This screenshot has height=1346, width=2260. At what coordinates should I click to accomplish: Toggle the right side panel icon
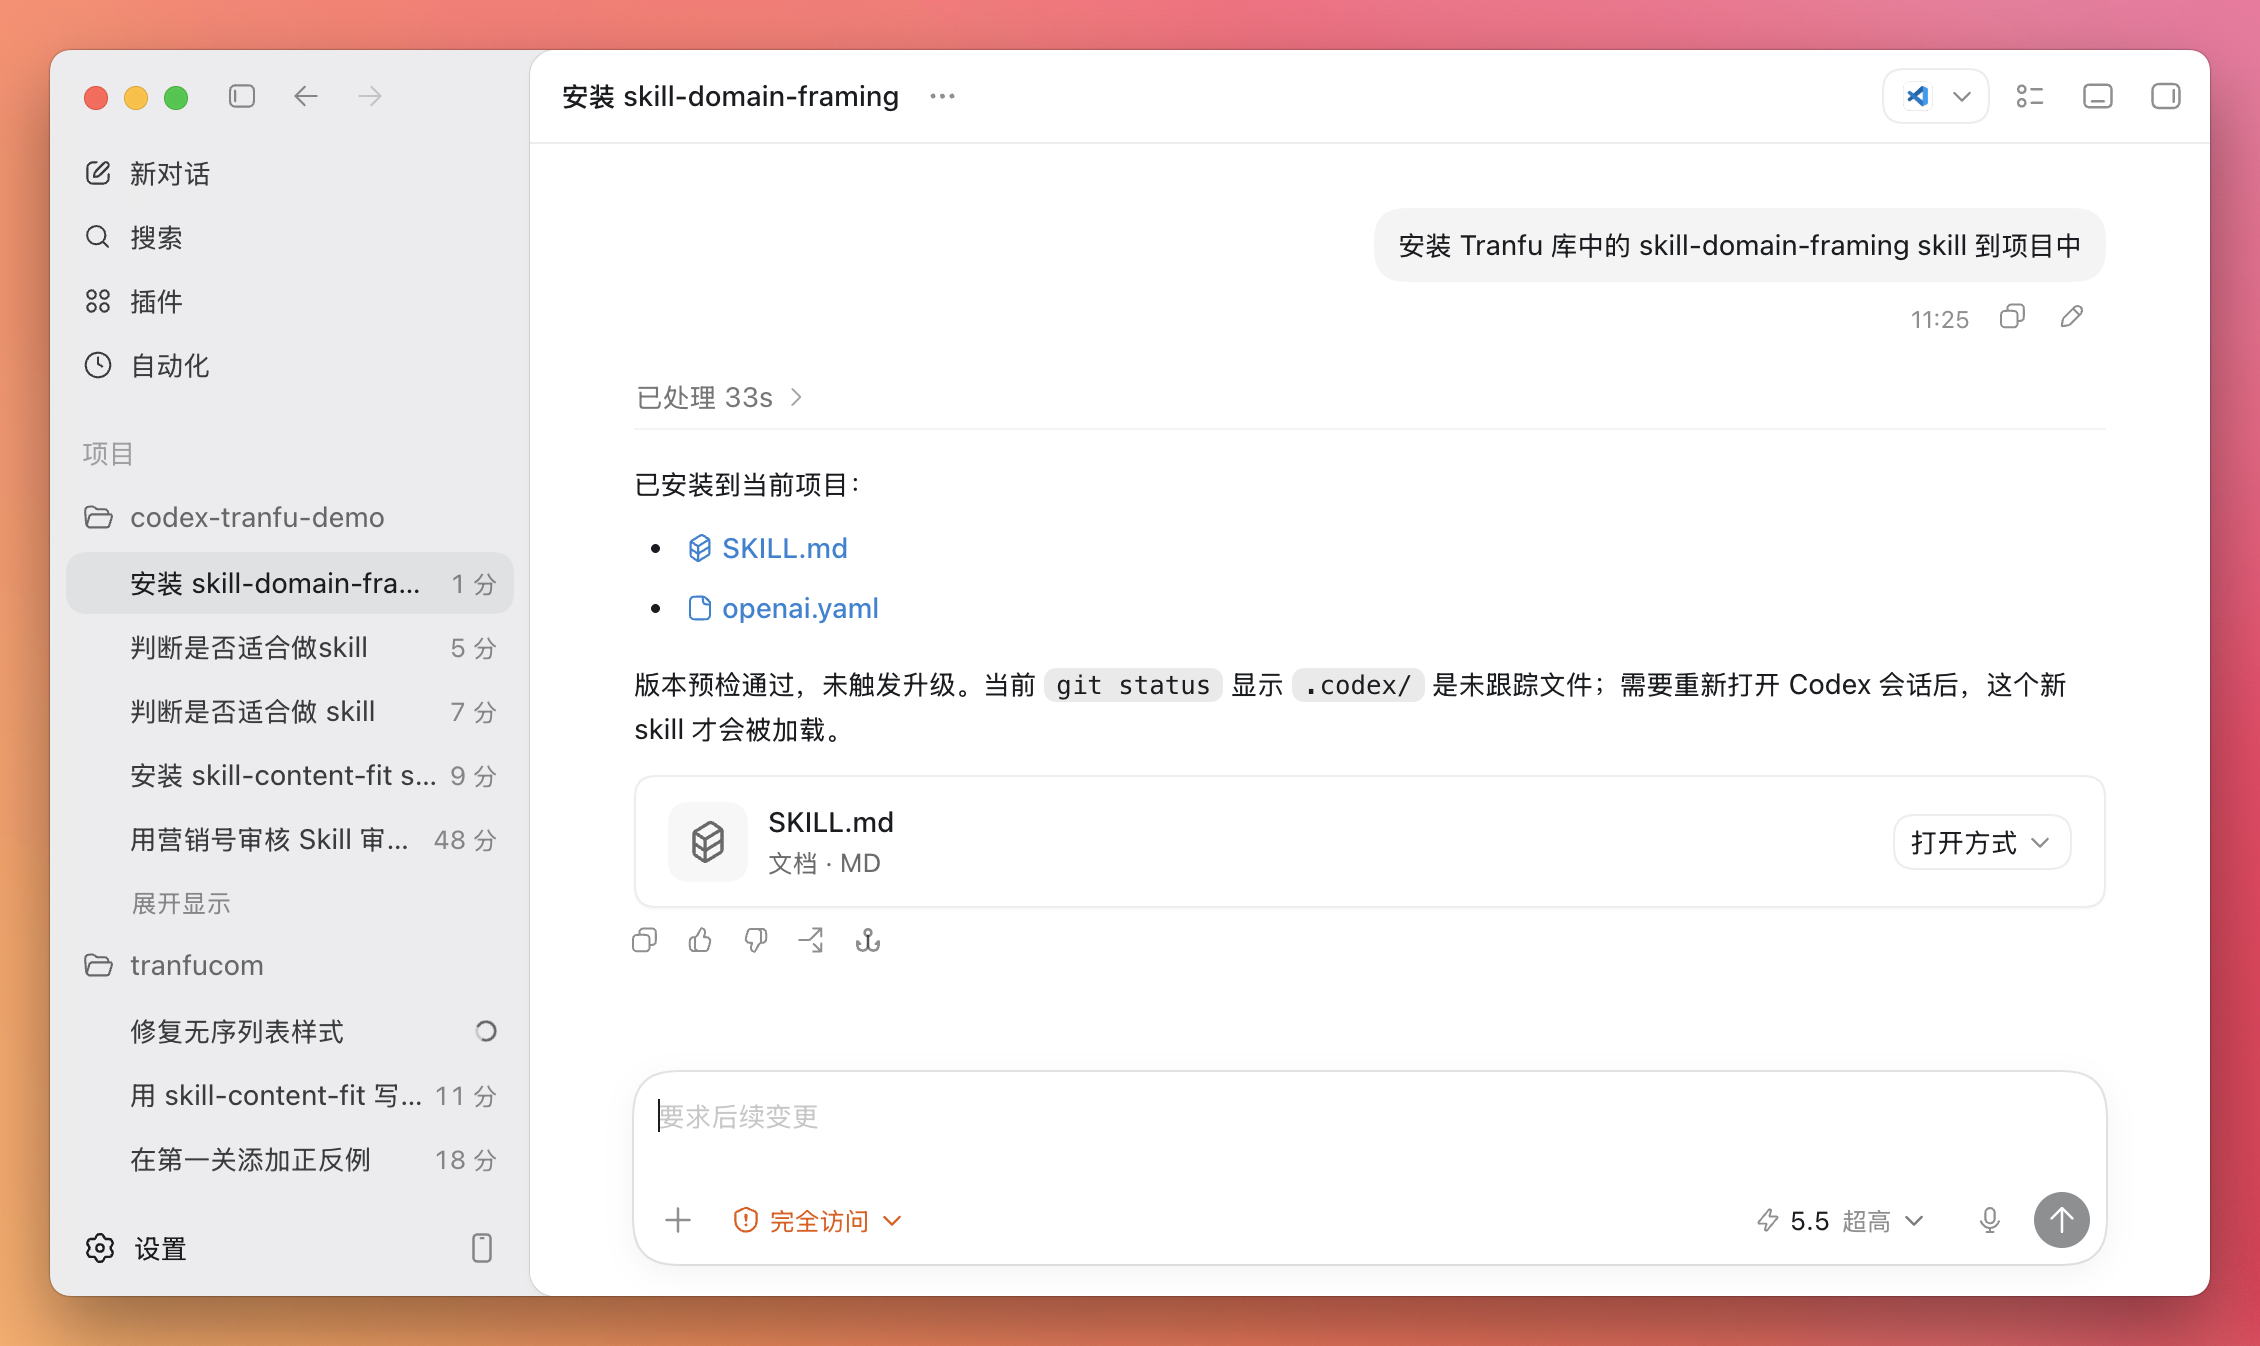coord(2166,96)
